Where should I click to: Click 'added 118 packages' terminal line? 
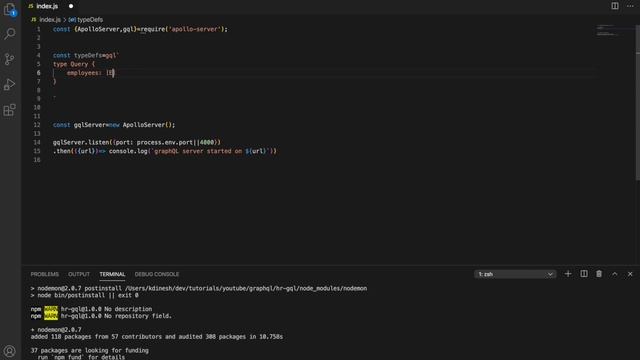pos(157,337)
